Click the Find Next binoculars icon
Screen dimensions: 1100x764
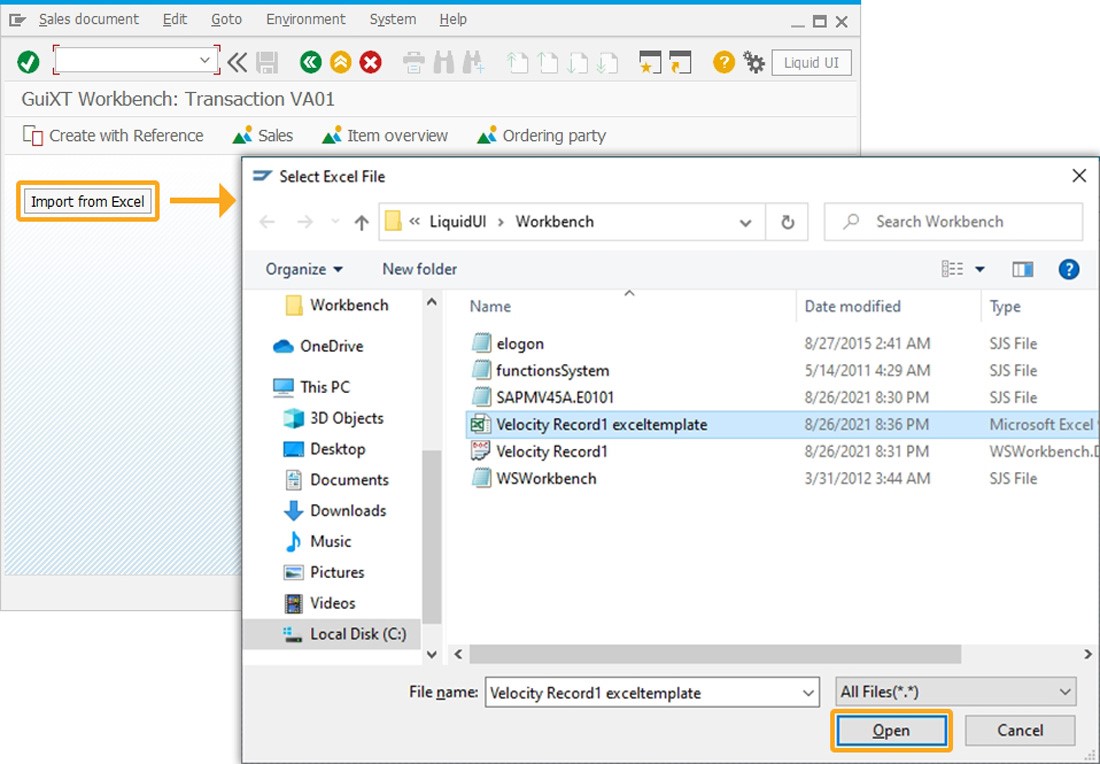coord(473,62)
